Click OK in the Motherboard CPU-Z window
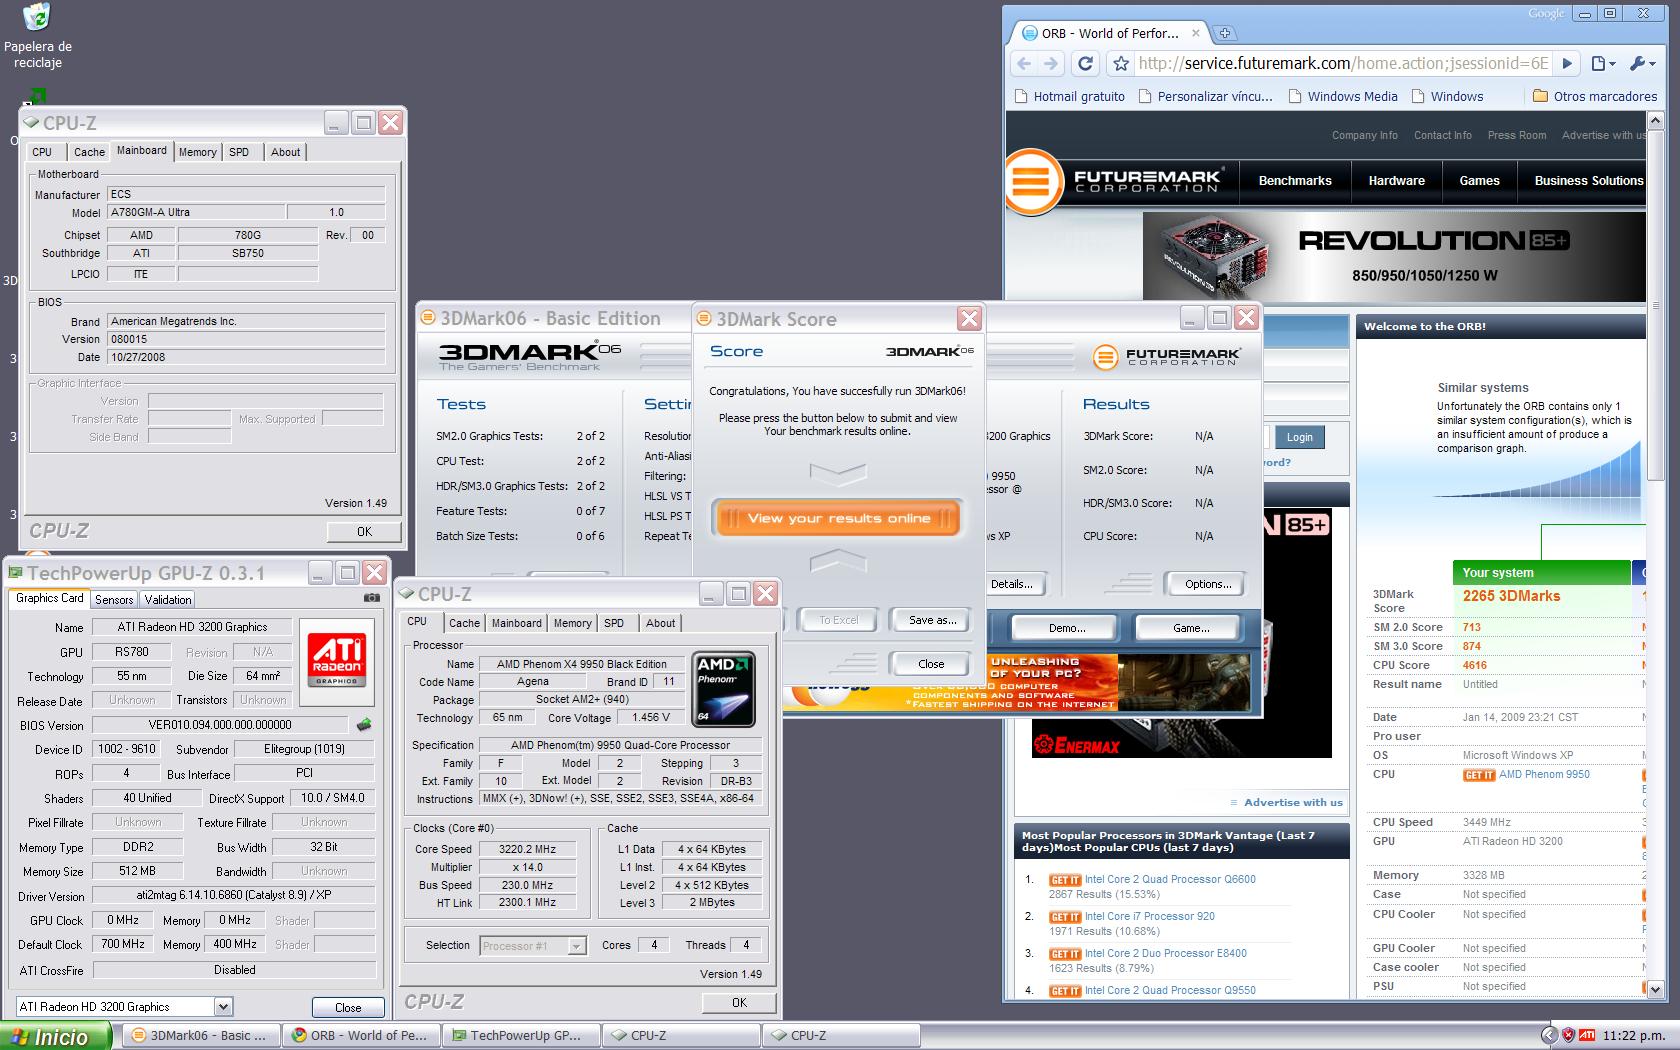The width and height of the screenshot is (1680, 1050). coord(364,532)
